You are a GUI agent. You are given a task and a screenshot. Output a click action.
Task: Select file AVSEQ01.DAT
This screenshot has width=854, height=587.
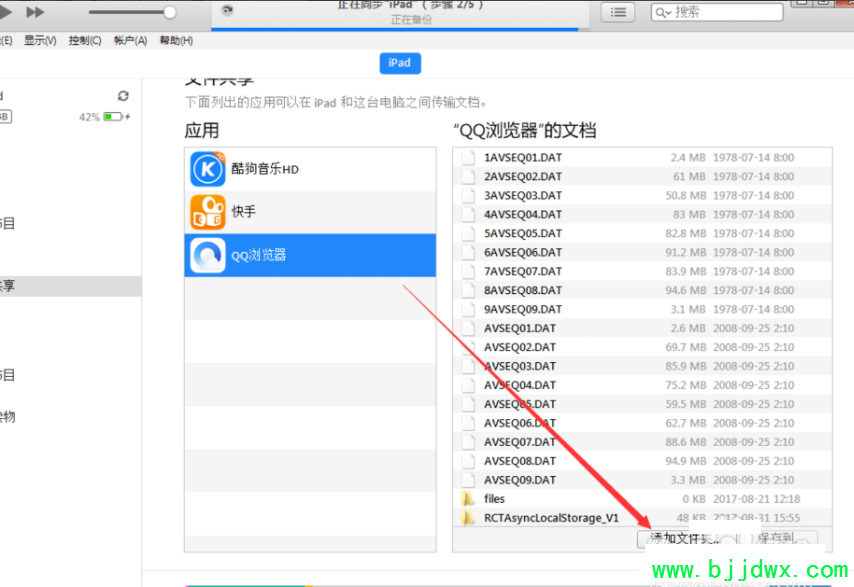coord(642,328)
